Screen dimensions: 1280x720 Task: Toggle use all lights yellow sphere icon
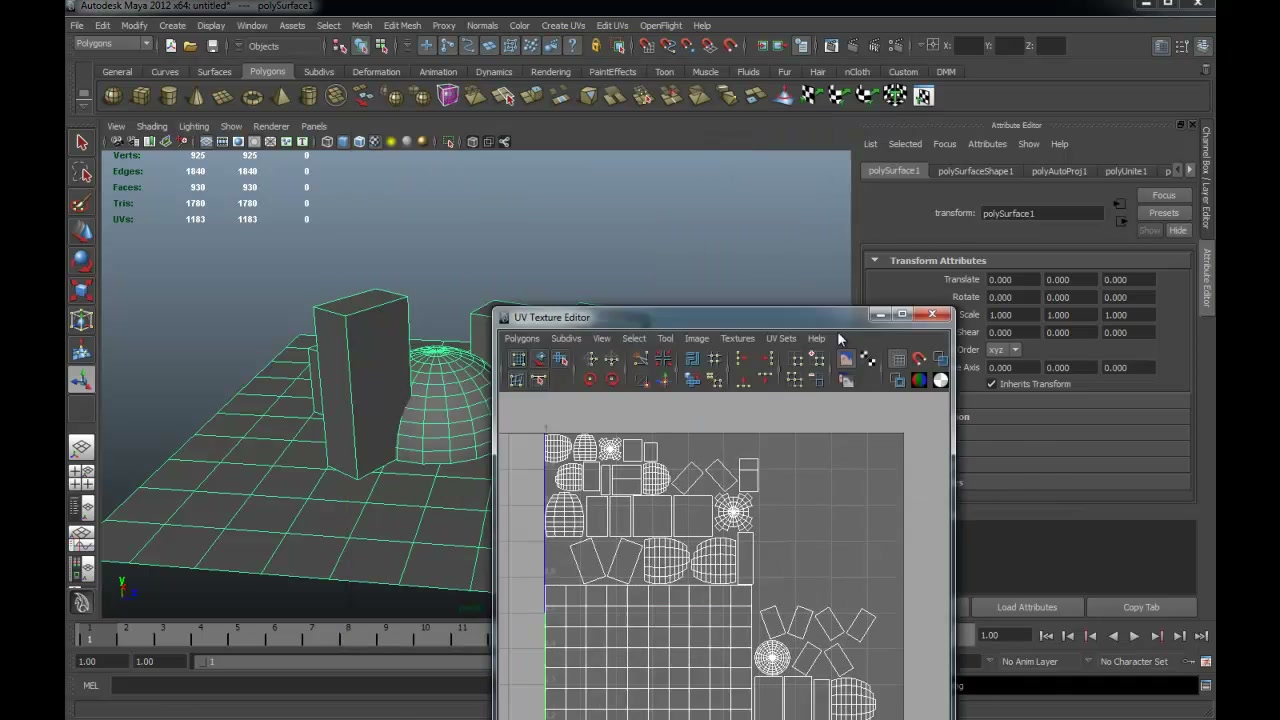pyautogui.click(x=391, y=142)
